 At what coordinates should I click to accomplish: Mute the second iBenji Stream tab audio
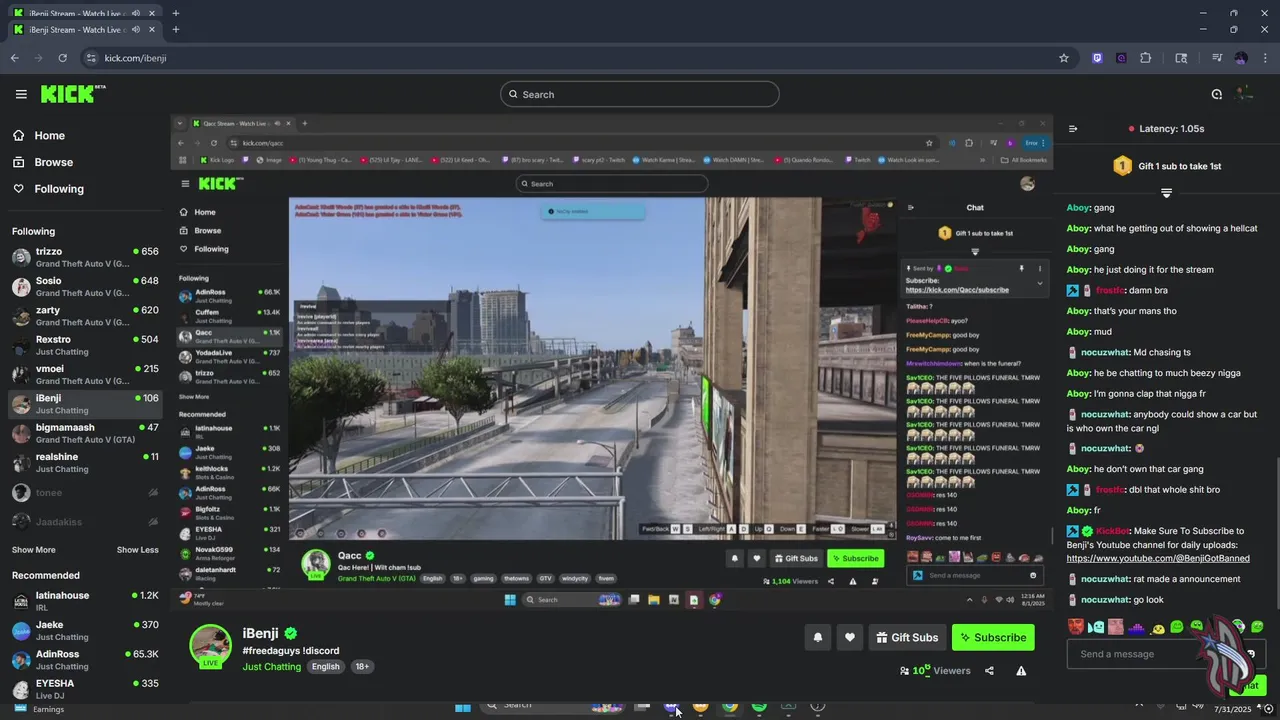point(135,29)
